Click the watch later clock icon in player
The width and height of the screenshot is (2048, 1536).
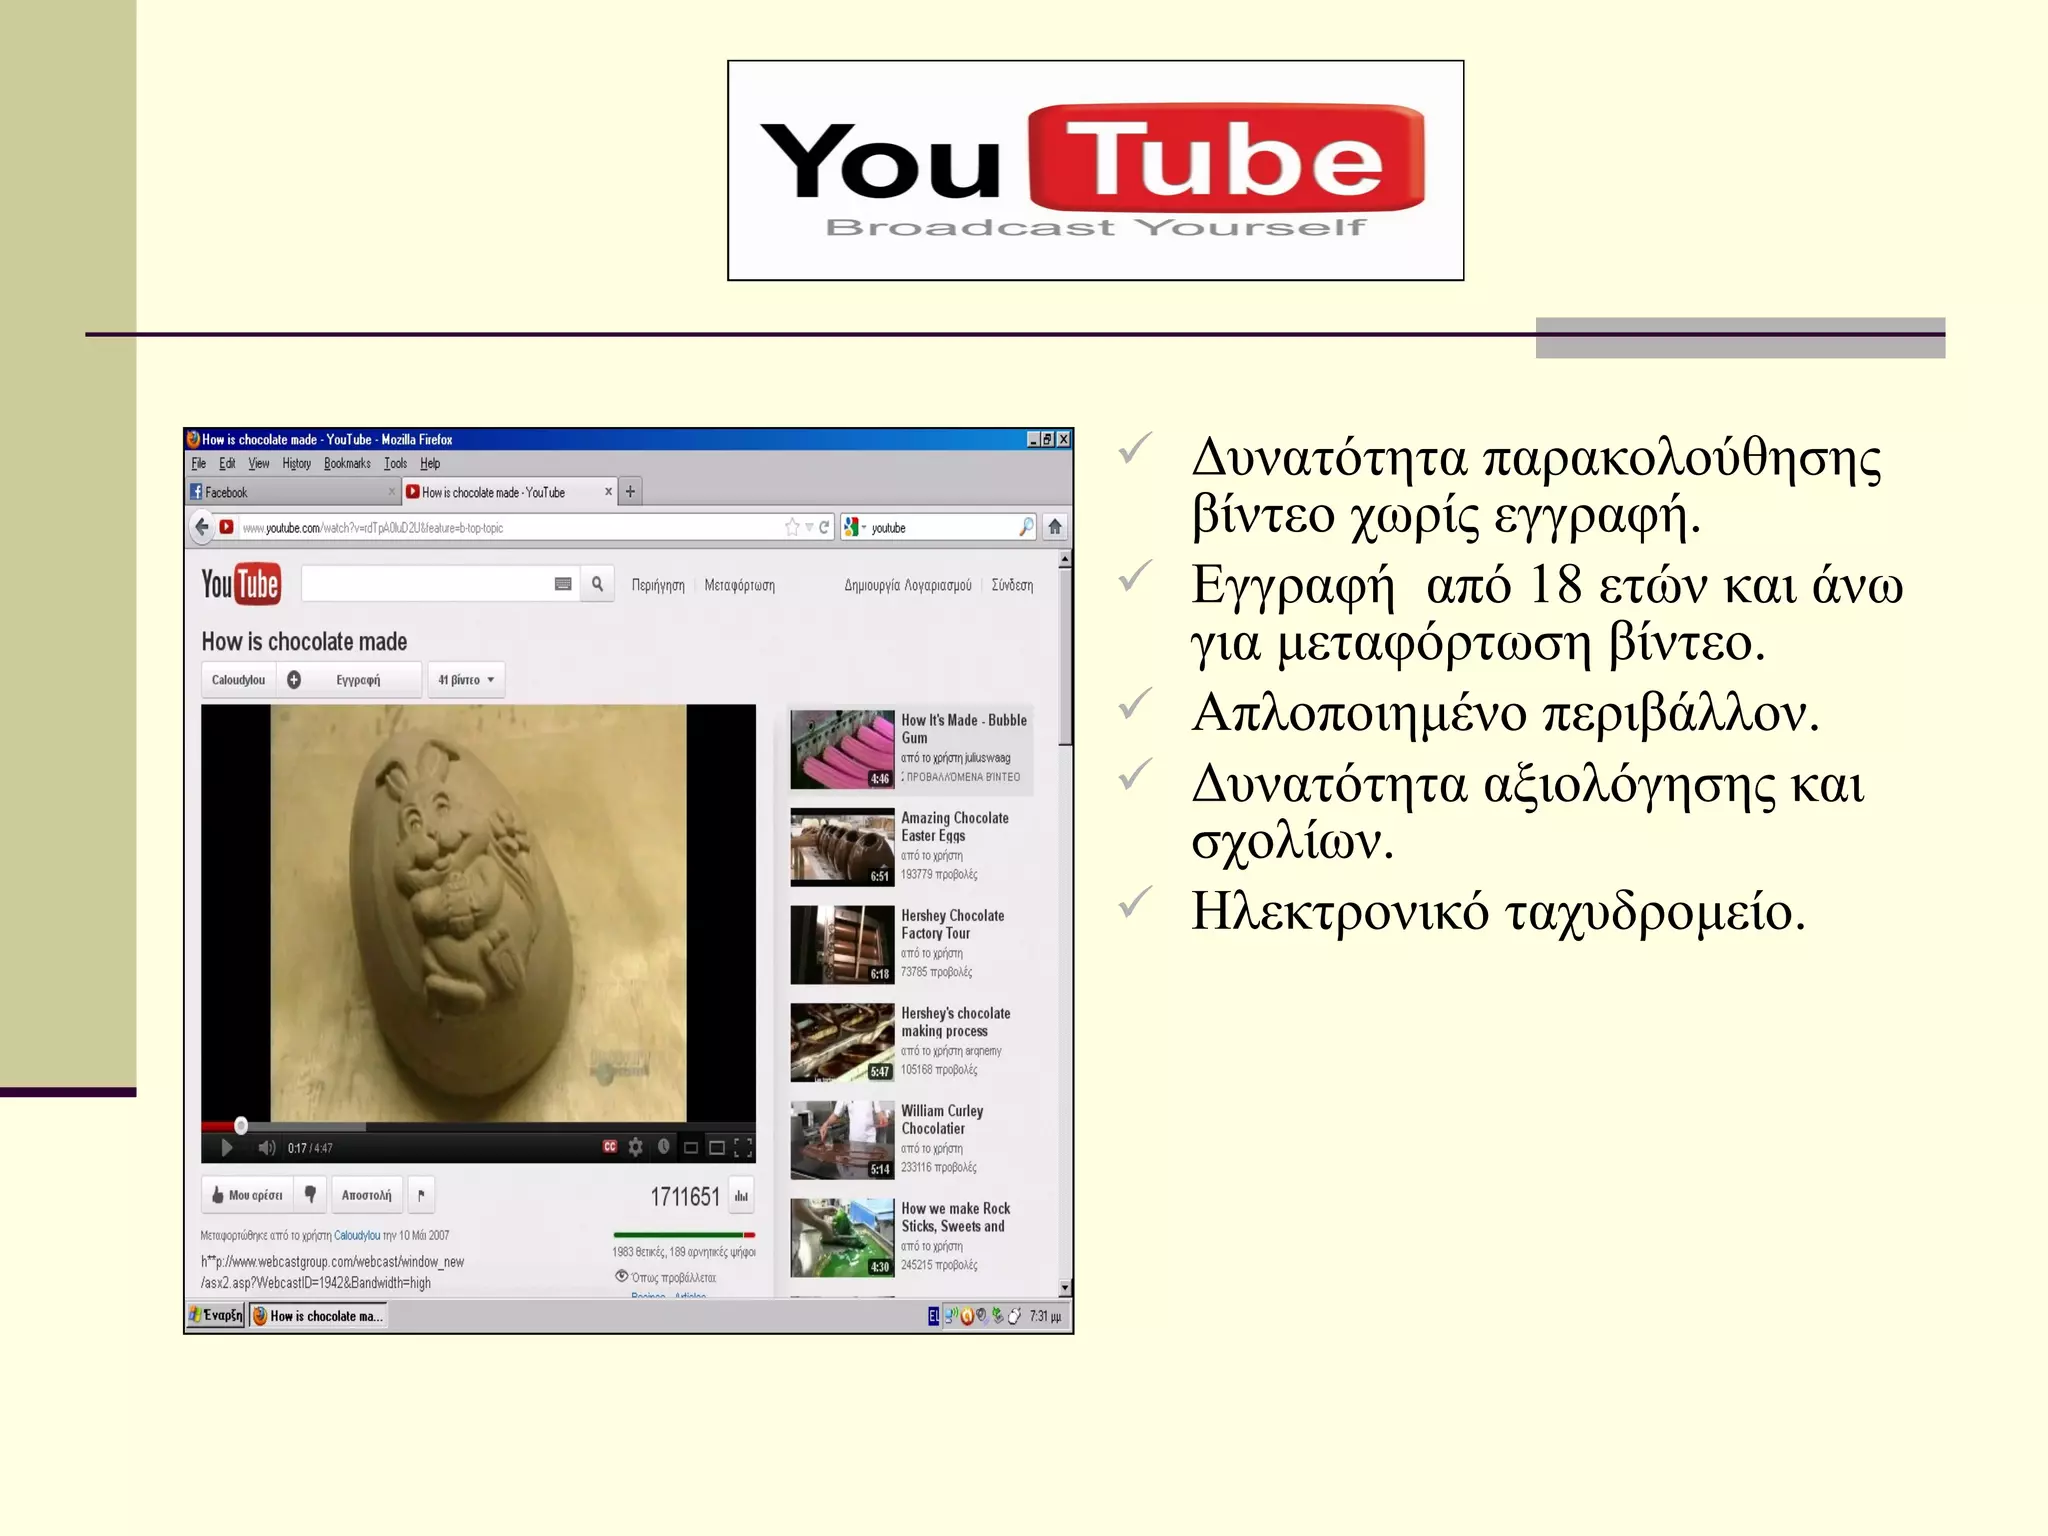pyautogui.click(x=663, y=1147)
